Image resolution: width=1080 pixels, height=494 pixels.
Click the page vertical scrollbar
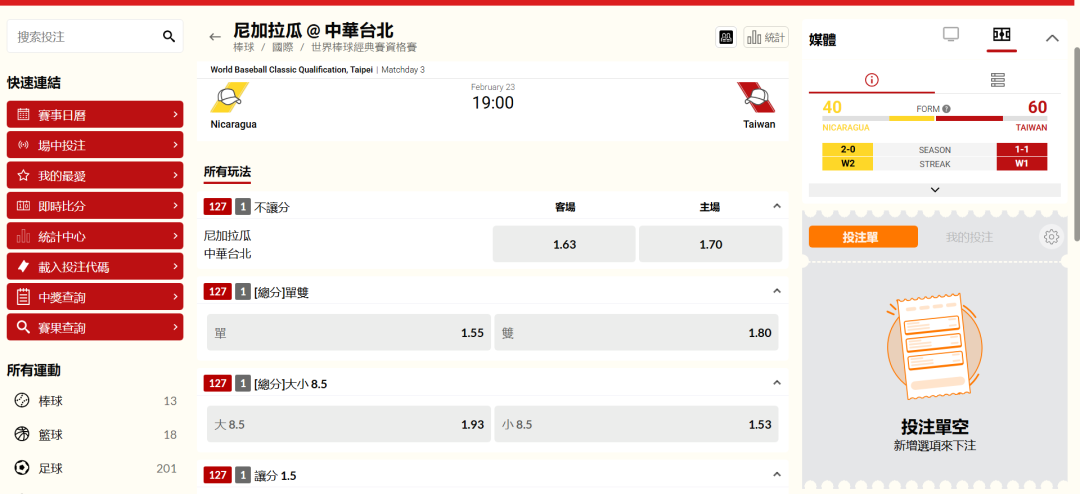tap(1076, 145)
